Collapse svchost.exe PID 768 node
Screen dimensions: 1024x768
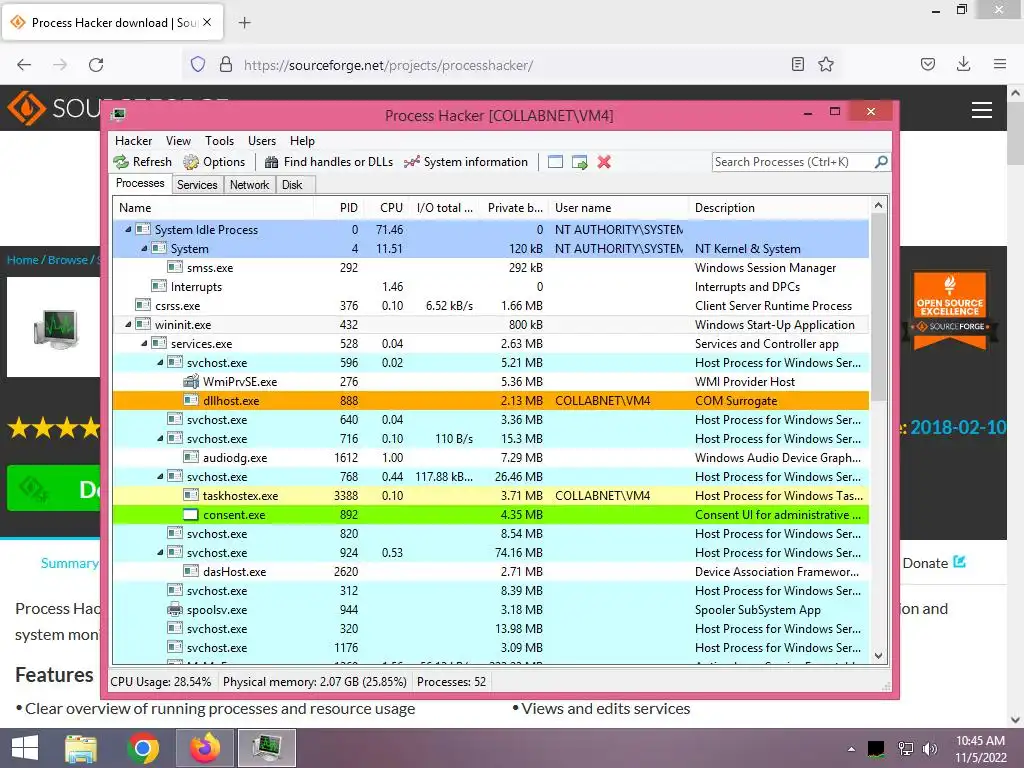[160, 477]
